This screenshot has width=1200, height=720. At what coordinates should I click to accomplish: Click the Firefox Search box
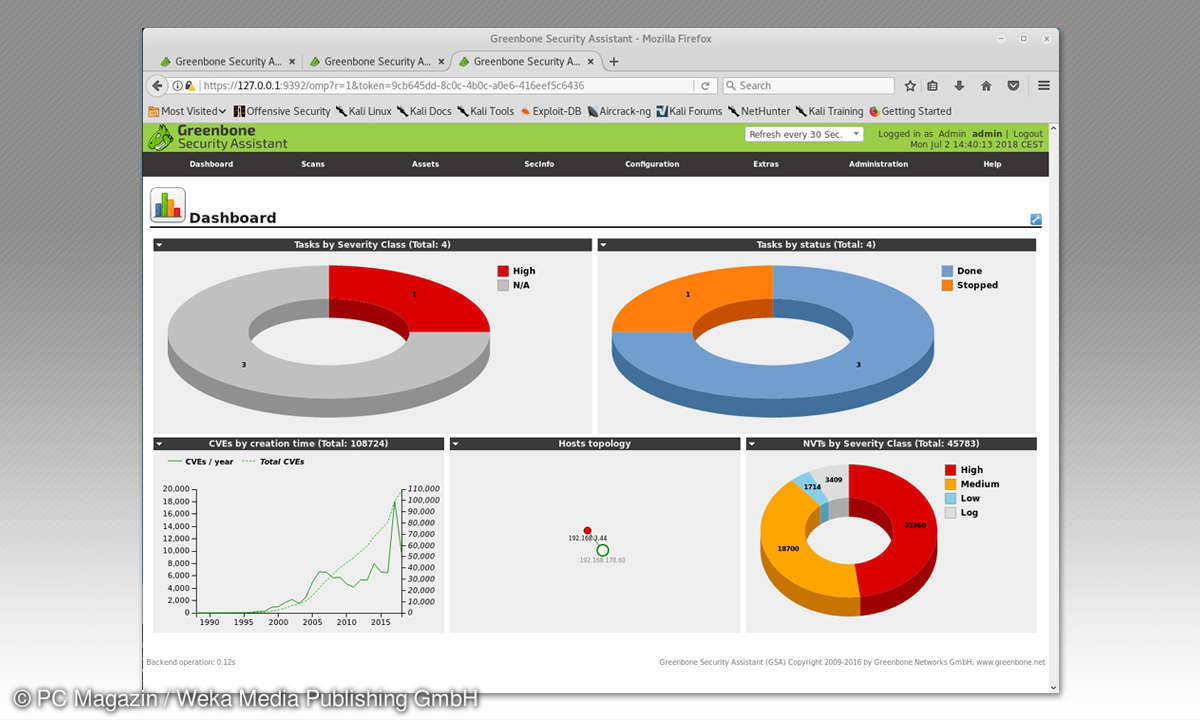point(808,86)
